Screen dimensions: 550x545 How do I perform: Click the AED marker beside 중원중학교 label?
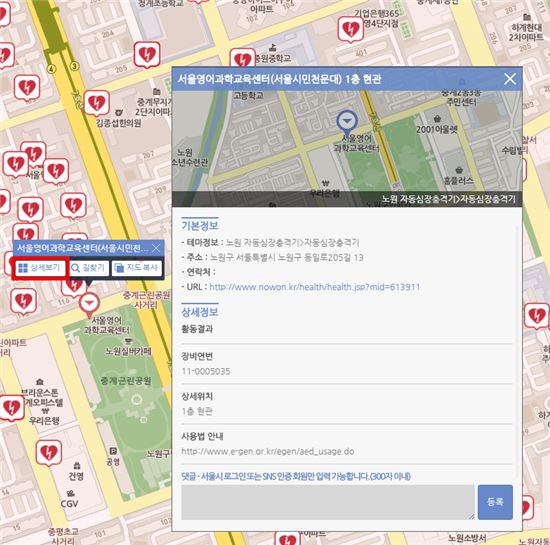pyautogui.click(x=242, y=58)
